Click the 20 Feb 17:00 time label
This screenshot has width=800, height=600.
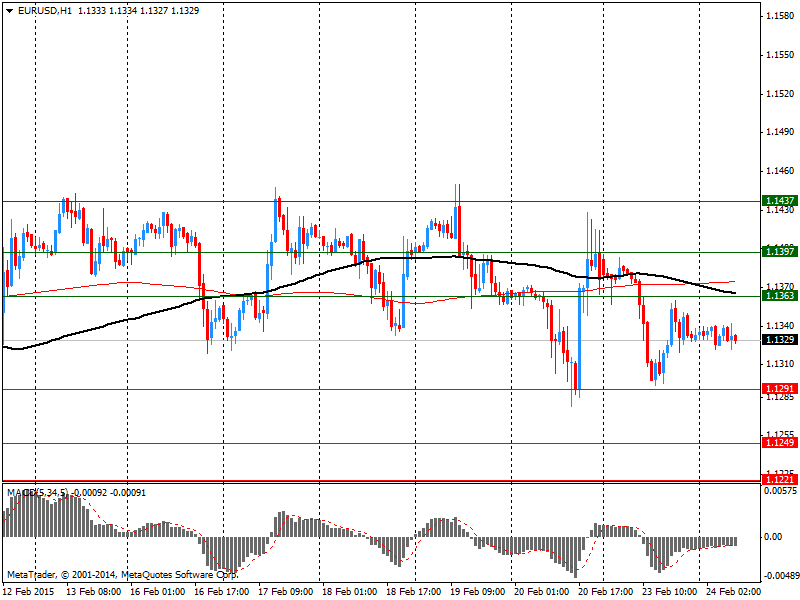(606, 592)
